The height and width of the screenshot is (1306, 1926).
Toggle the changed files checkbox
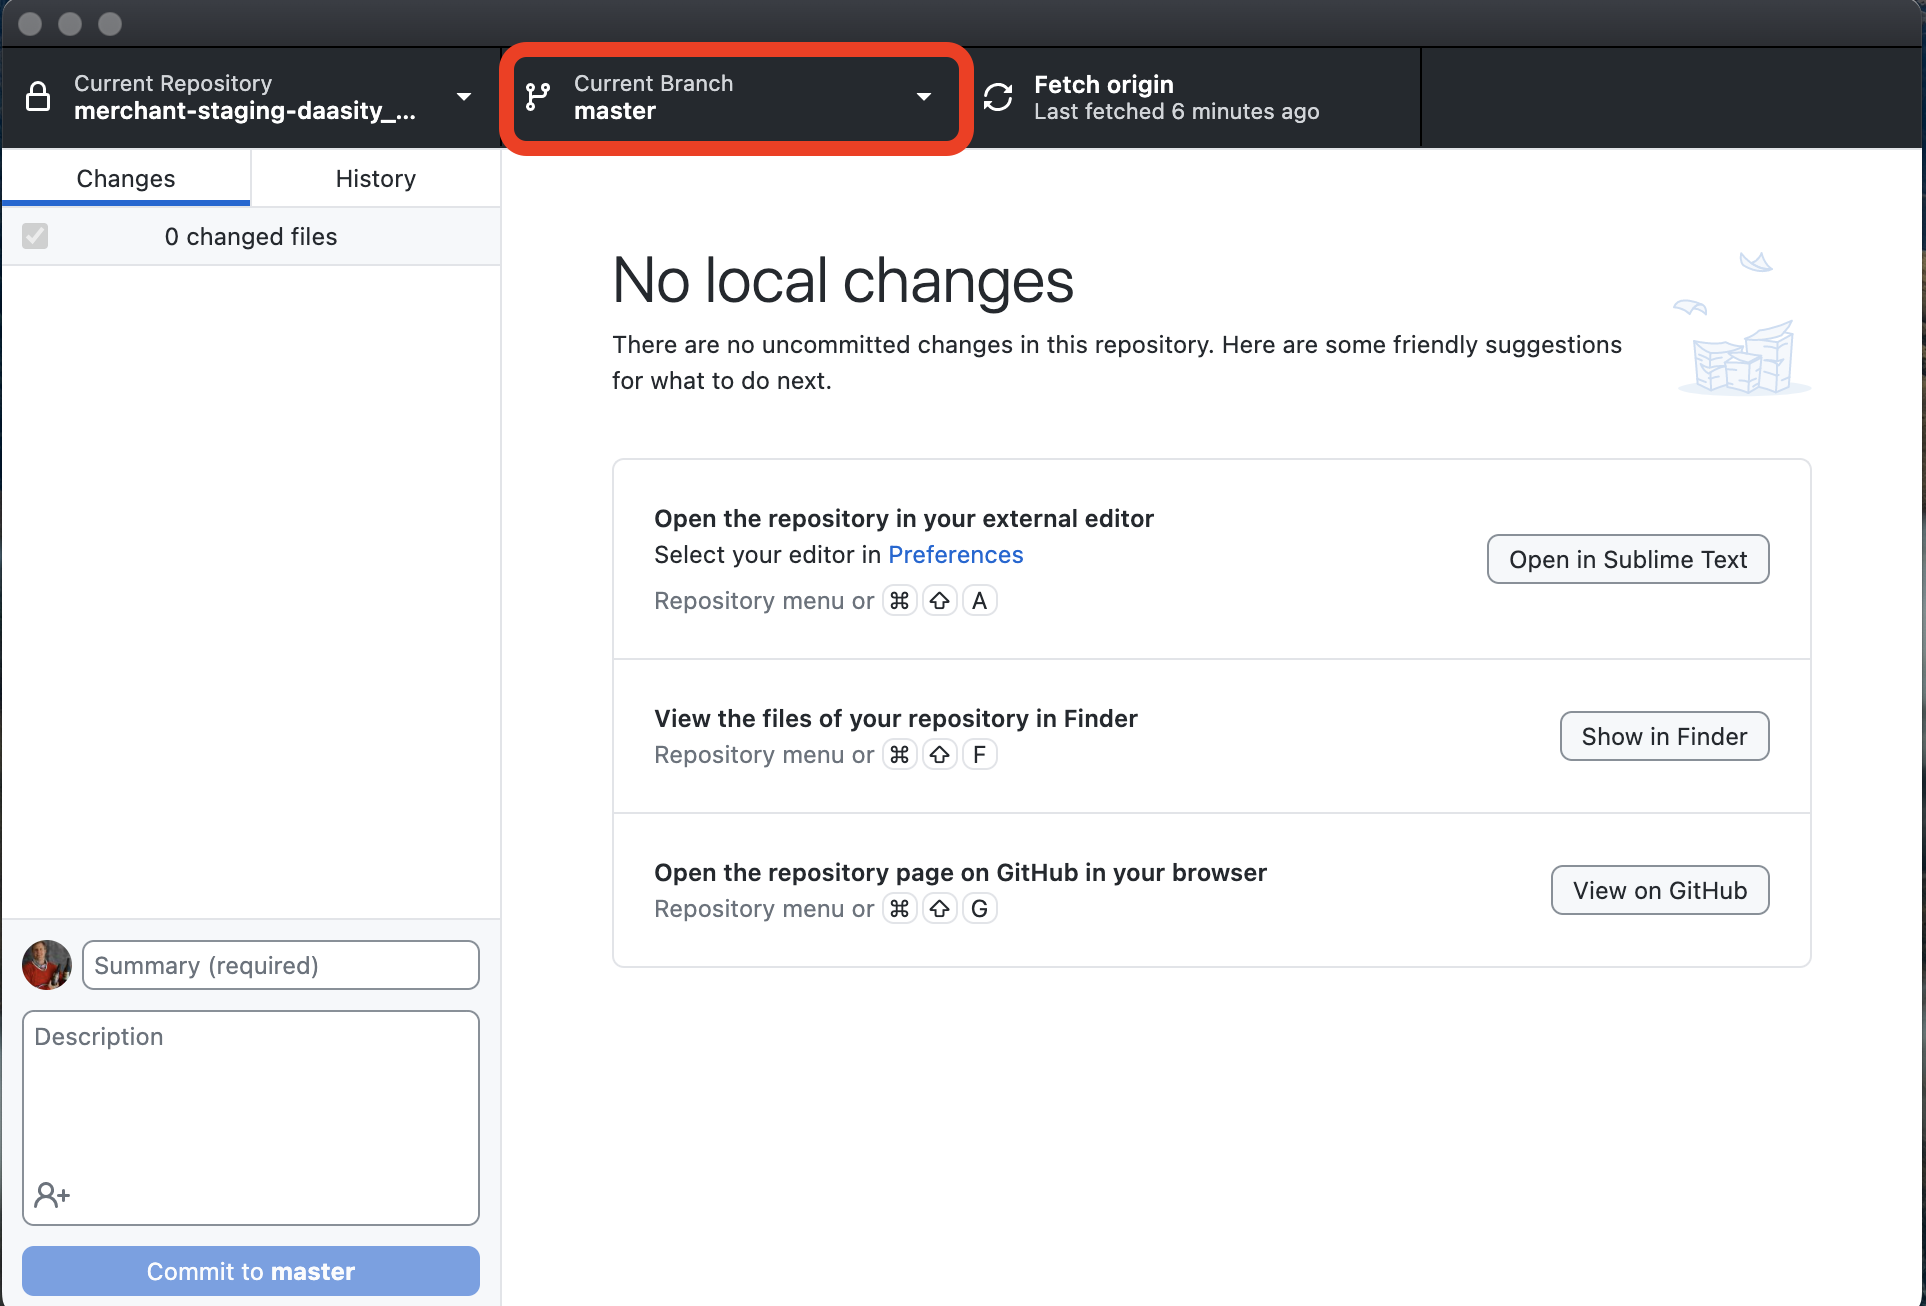(x=35, y=236)
